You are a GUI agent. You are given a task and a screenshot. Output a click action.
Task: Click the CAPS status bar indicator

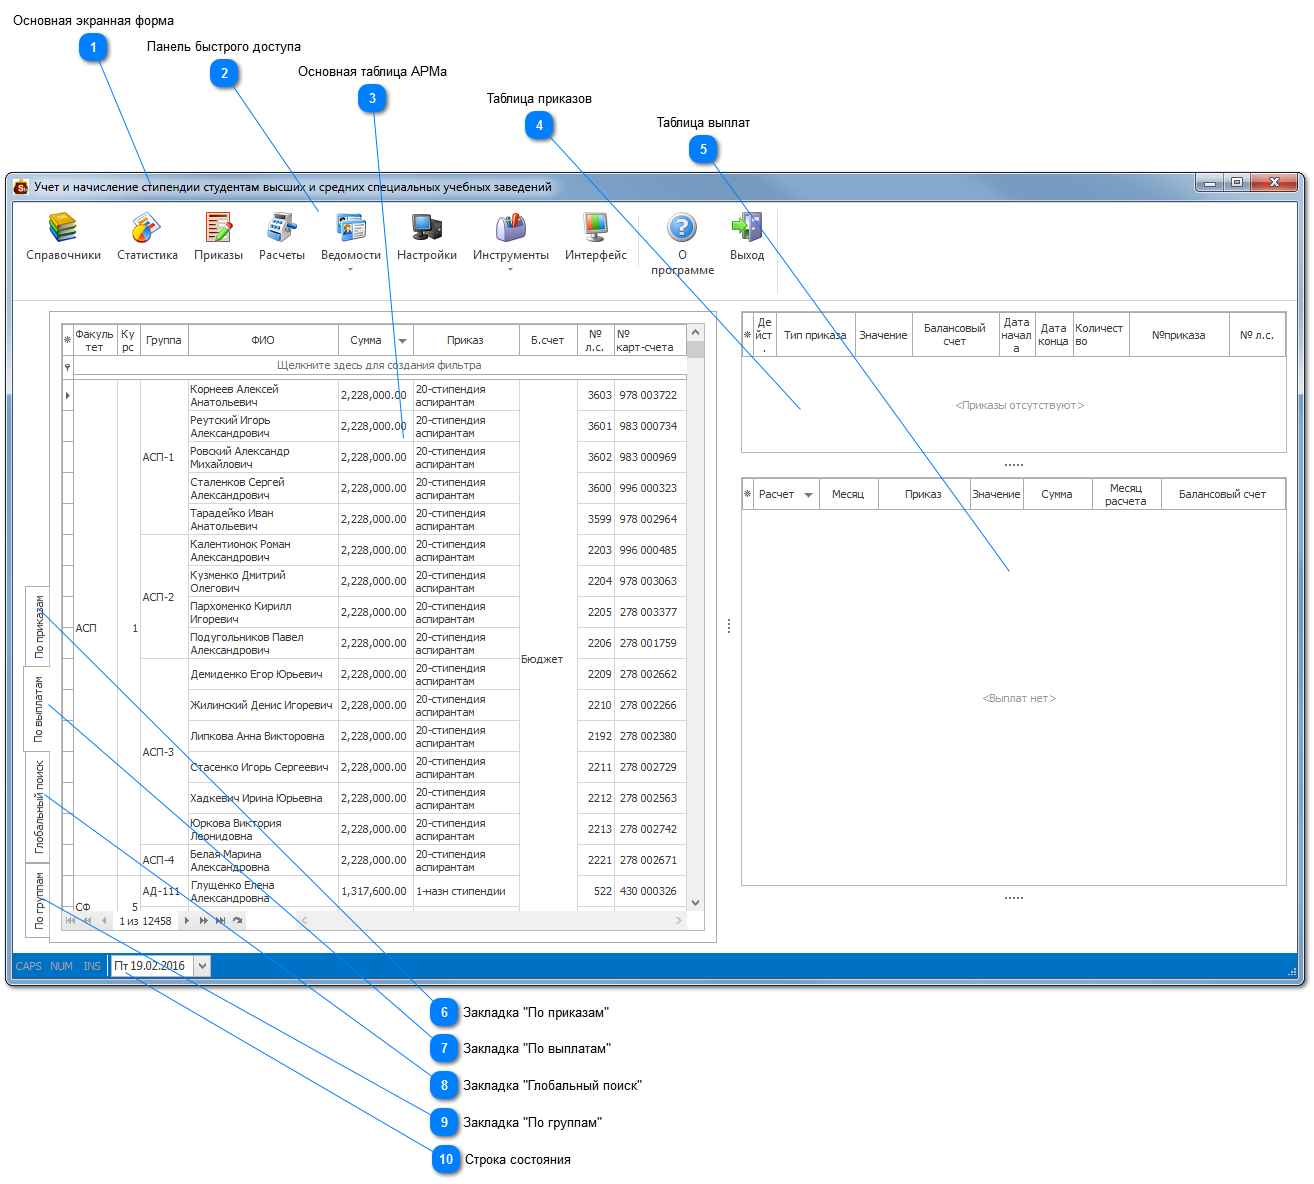click(x=29, y=966)
